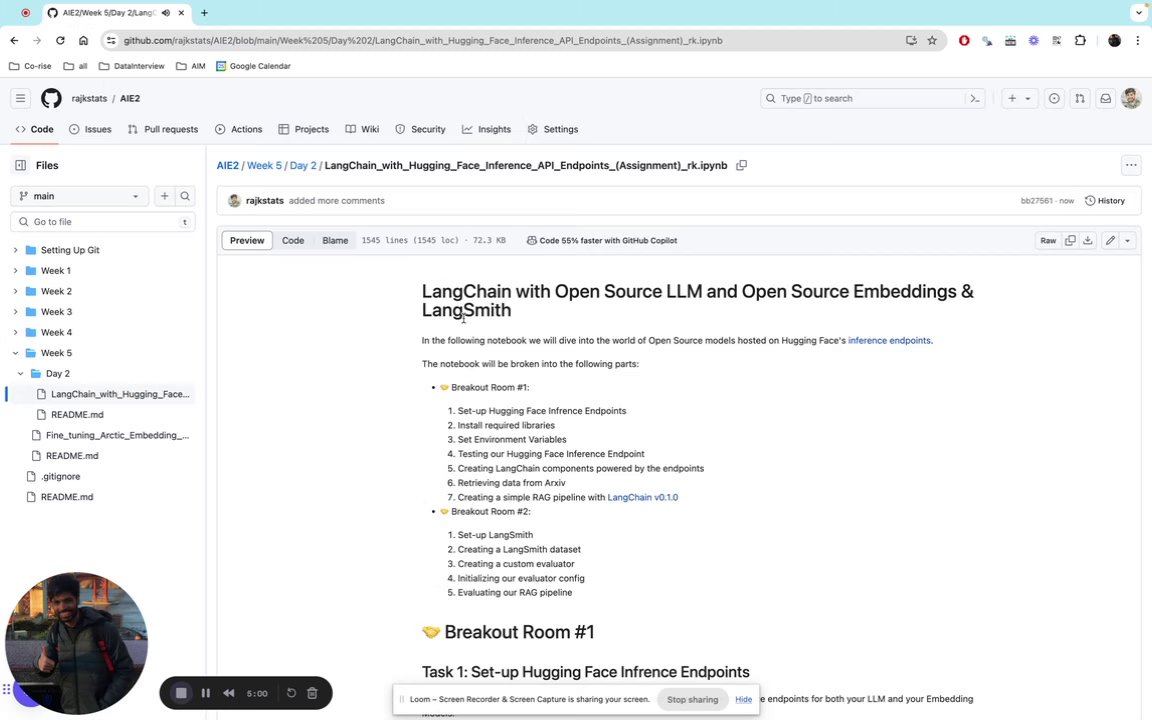Open the Raw file view
Screen dimensions: 1152x720
click(1048, 240)
